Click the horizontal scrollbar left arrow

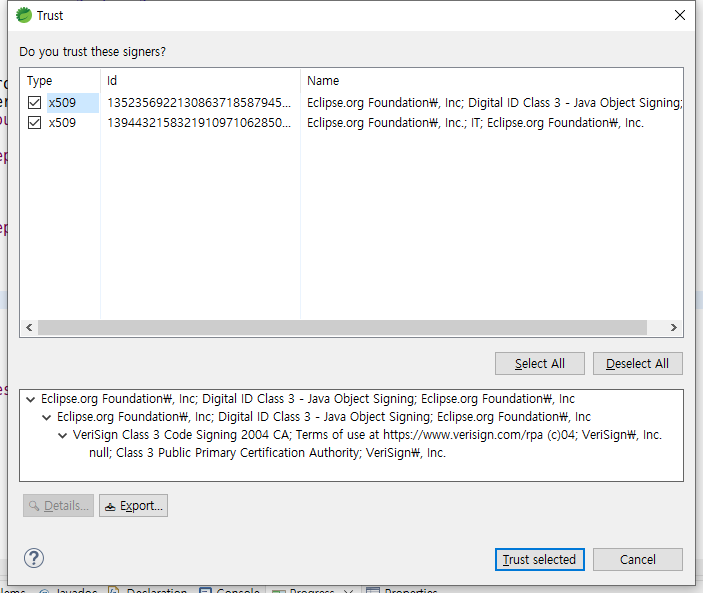(x=29, y=327)
